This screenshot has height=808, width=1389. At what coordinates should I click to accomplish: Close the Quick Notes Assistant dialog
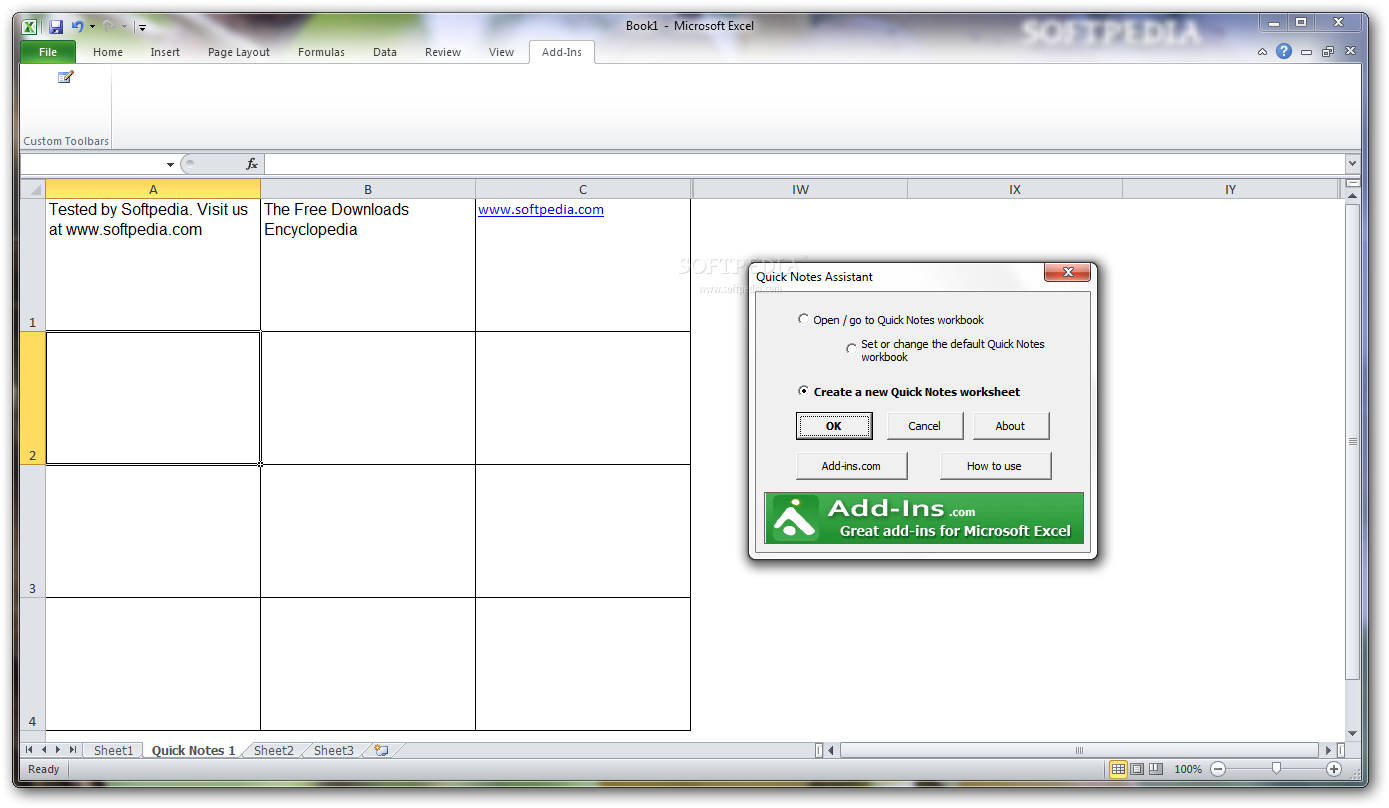click(1067, 272)
